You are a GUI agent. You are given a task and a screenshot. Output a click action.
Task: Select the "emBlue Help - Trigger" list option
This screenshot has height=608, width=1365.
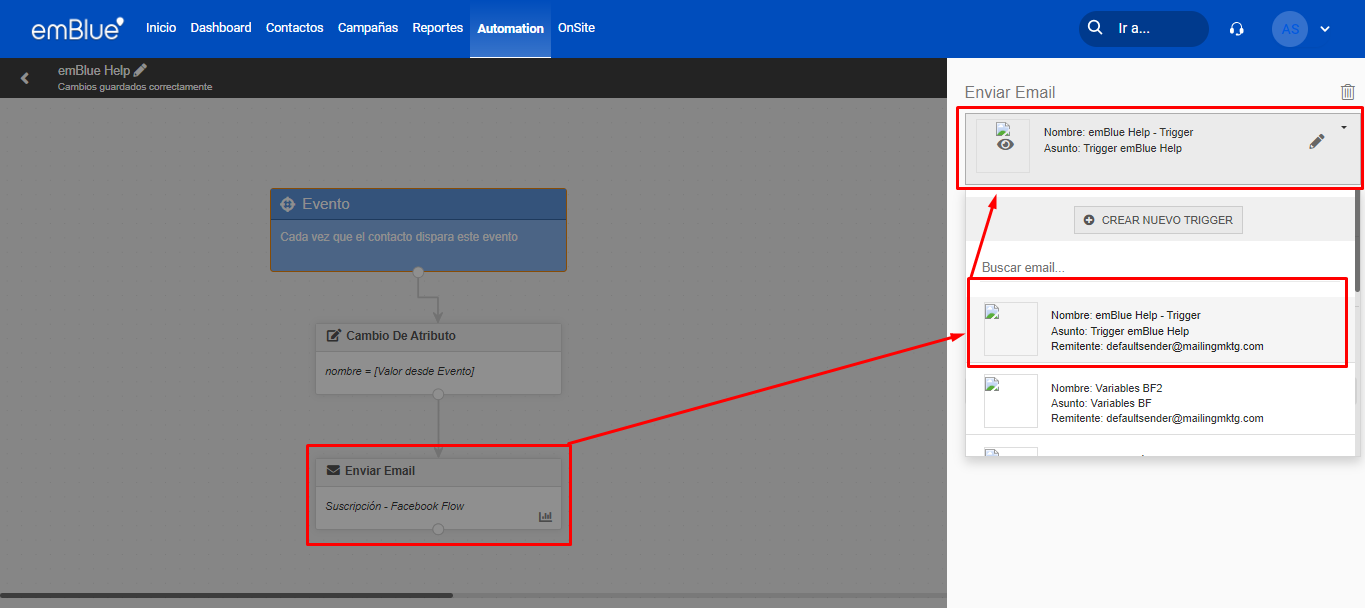pos(1160,330)
